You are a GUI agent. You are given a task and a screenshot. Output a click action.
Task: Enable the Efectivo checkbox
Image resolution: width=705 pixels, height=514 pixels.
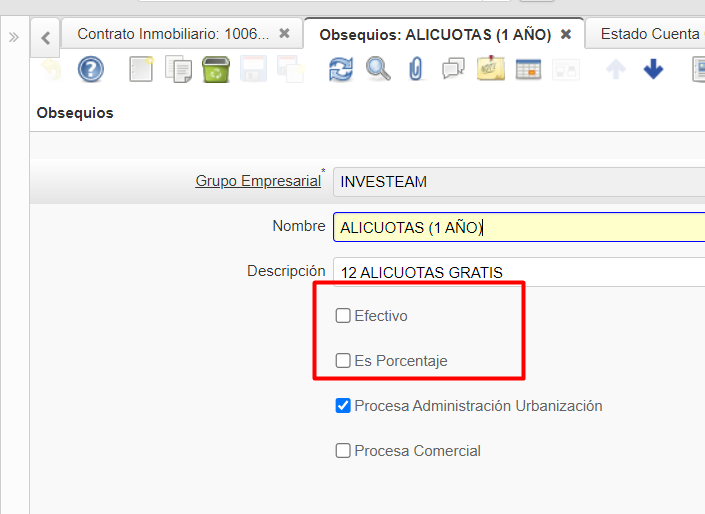[343, 316]
